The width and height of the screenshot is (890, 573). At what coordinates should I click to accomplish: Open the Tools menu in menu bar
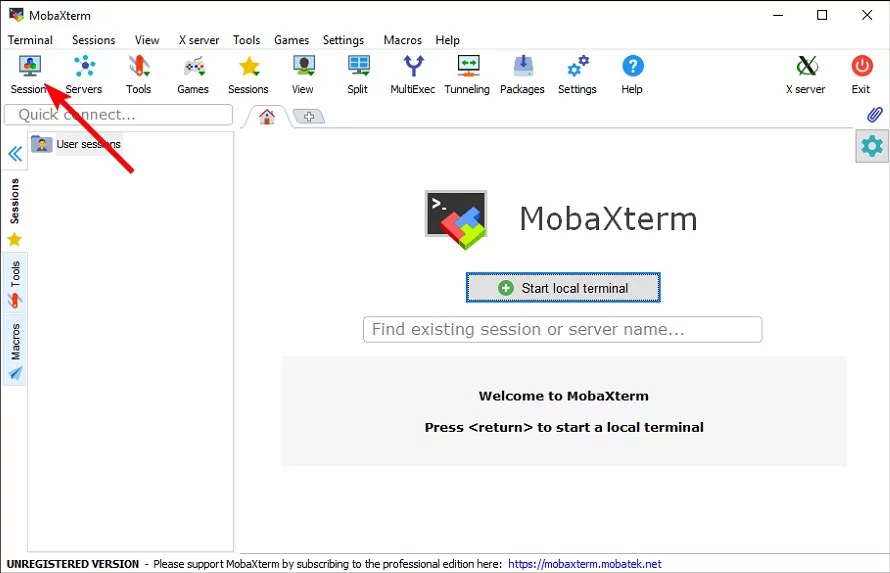(246, 40)
